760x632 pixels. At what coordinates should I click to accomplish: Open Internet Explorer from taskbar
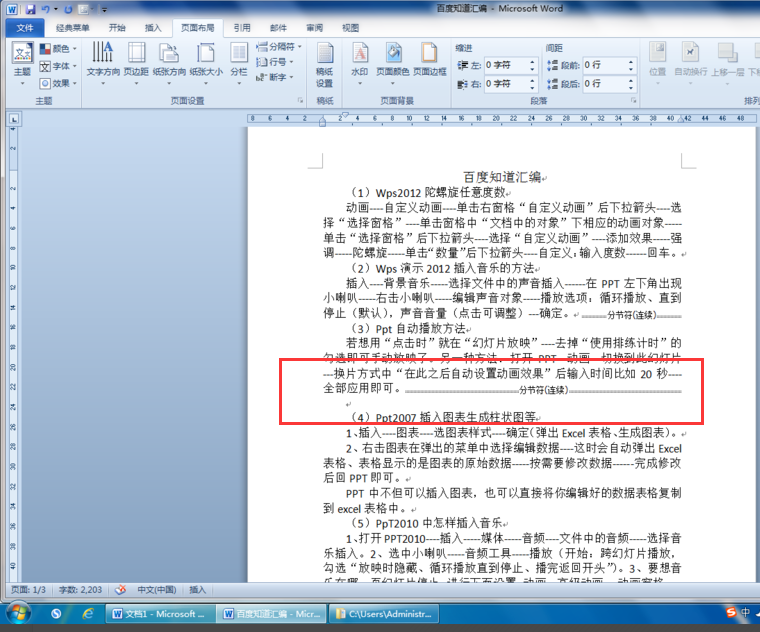click(x=88, y=614)
